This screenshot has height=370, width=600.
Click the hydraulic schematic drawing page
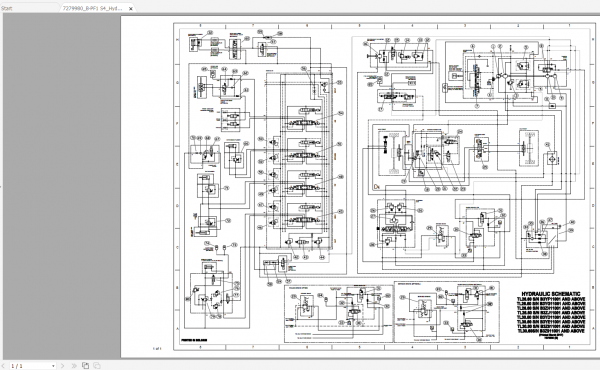tap(360, 186)
